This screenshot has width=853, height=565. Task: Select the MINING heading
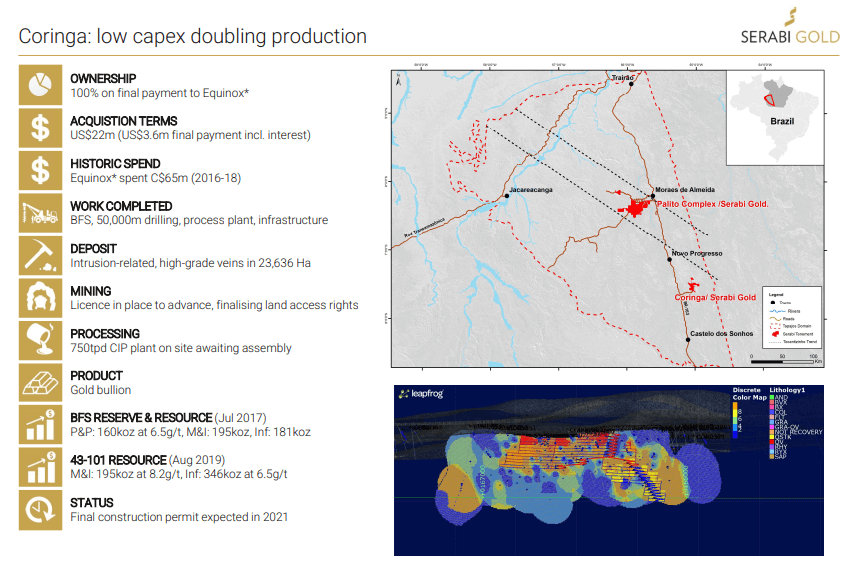[x=90, y=291]
